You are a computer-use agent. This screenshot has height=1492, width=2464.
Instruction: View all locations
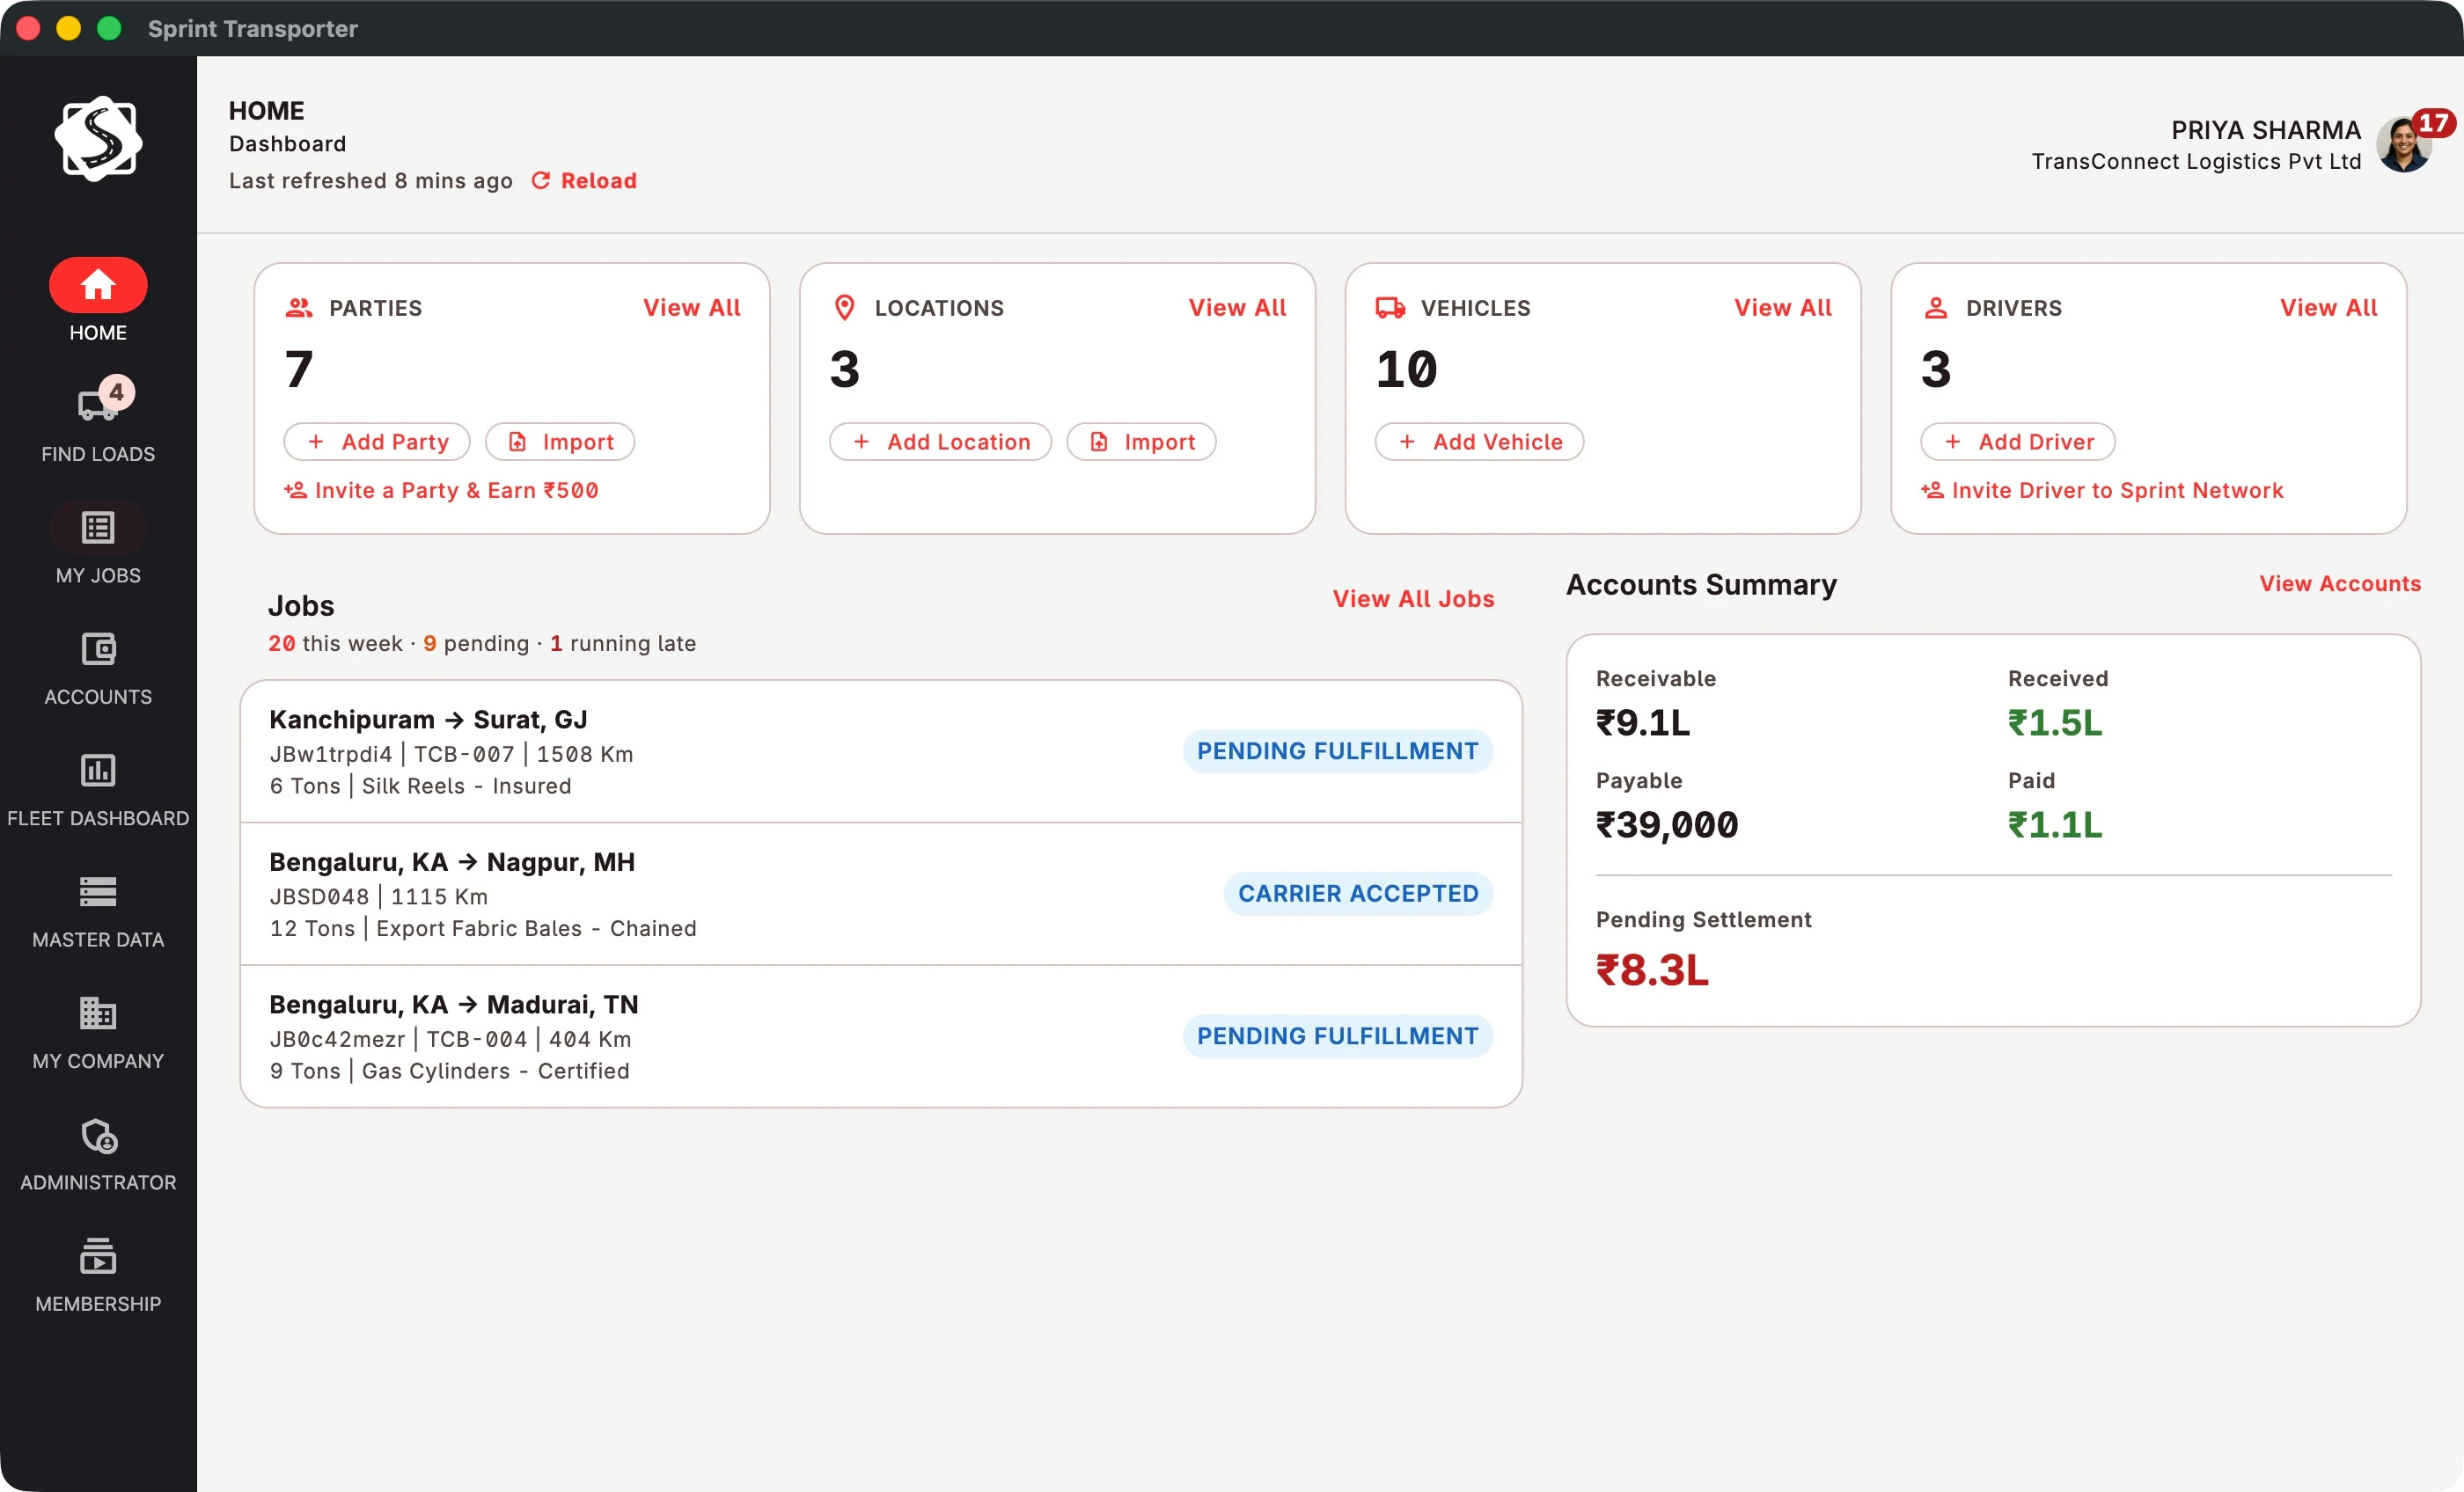(1237, 308)
